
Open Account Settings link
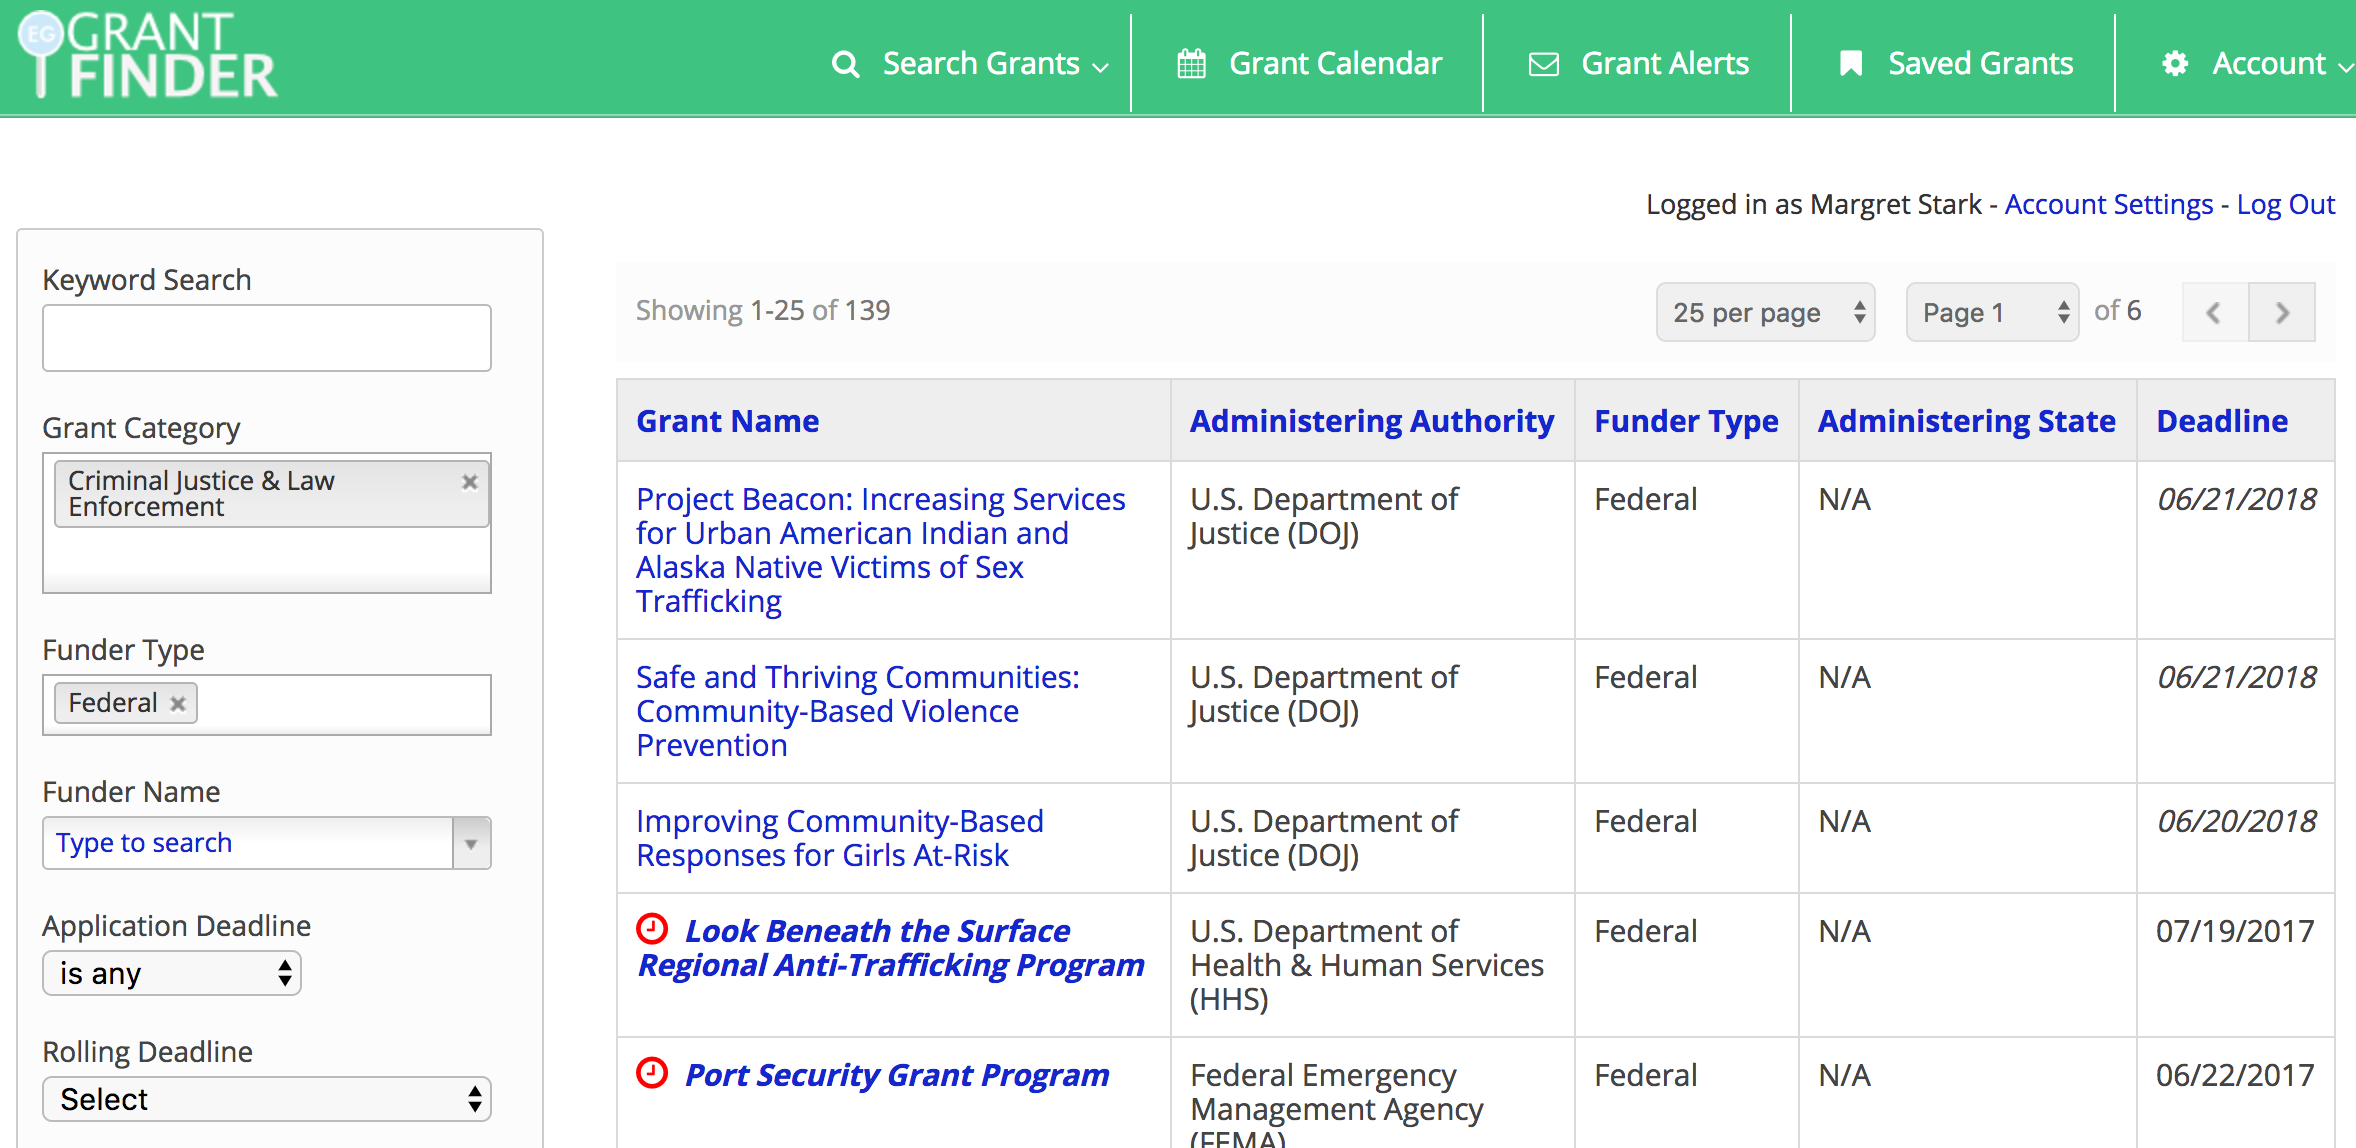[x=2108, y=203]
